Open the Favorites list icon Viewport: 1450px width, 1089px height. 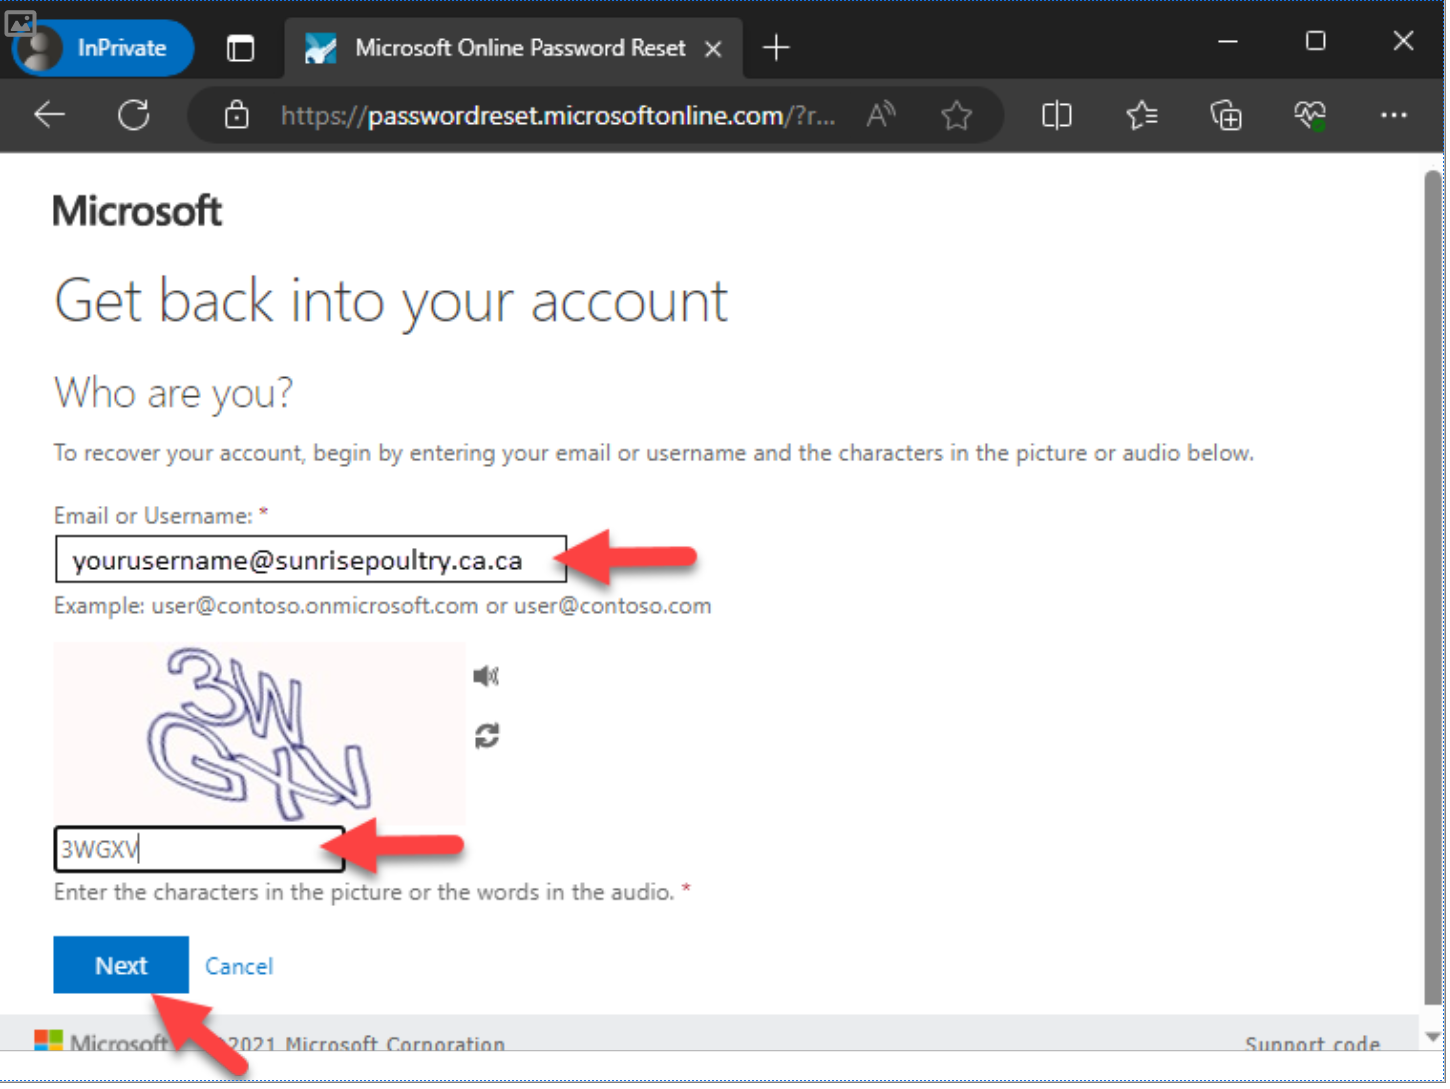[1141, 116]
